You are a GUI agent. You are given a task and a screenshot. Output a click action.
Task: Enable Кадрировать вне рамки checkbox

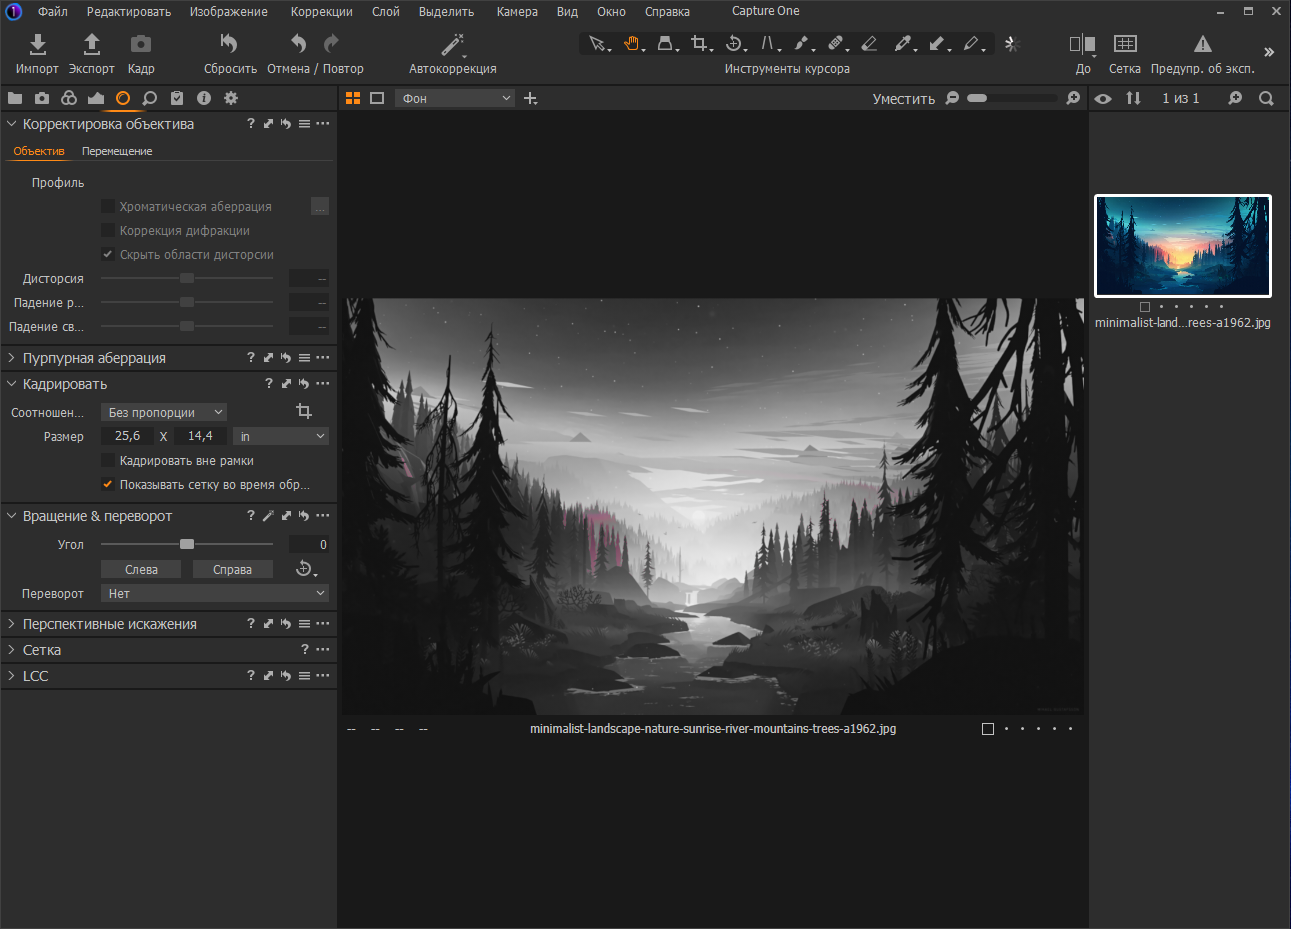coord(108,460)
